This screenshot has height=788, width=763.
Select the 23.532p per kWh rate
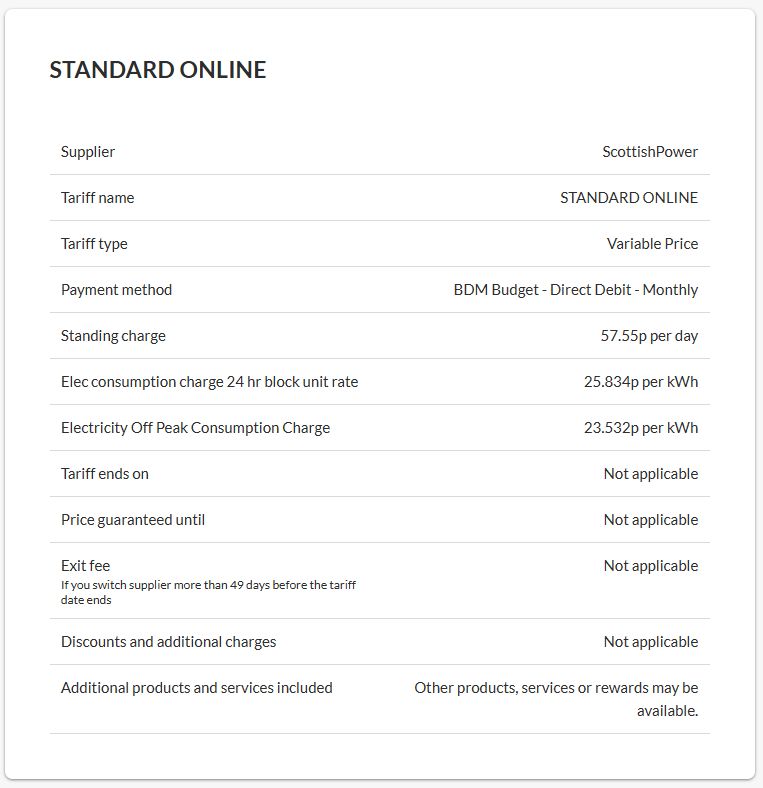pyautogui.click(x=641, y=428)
